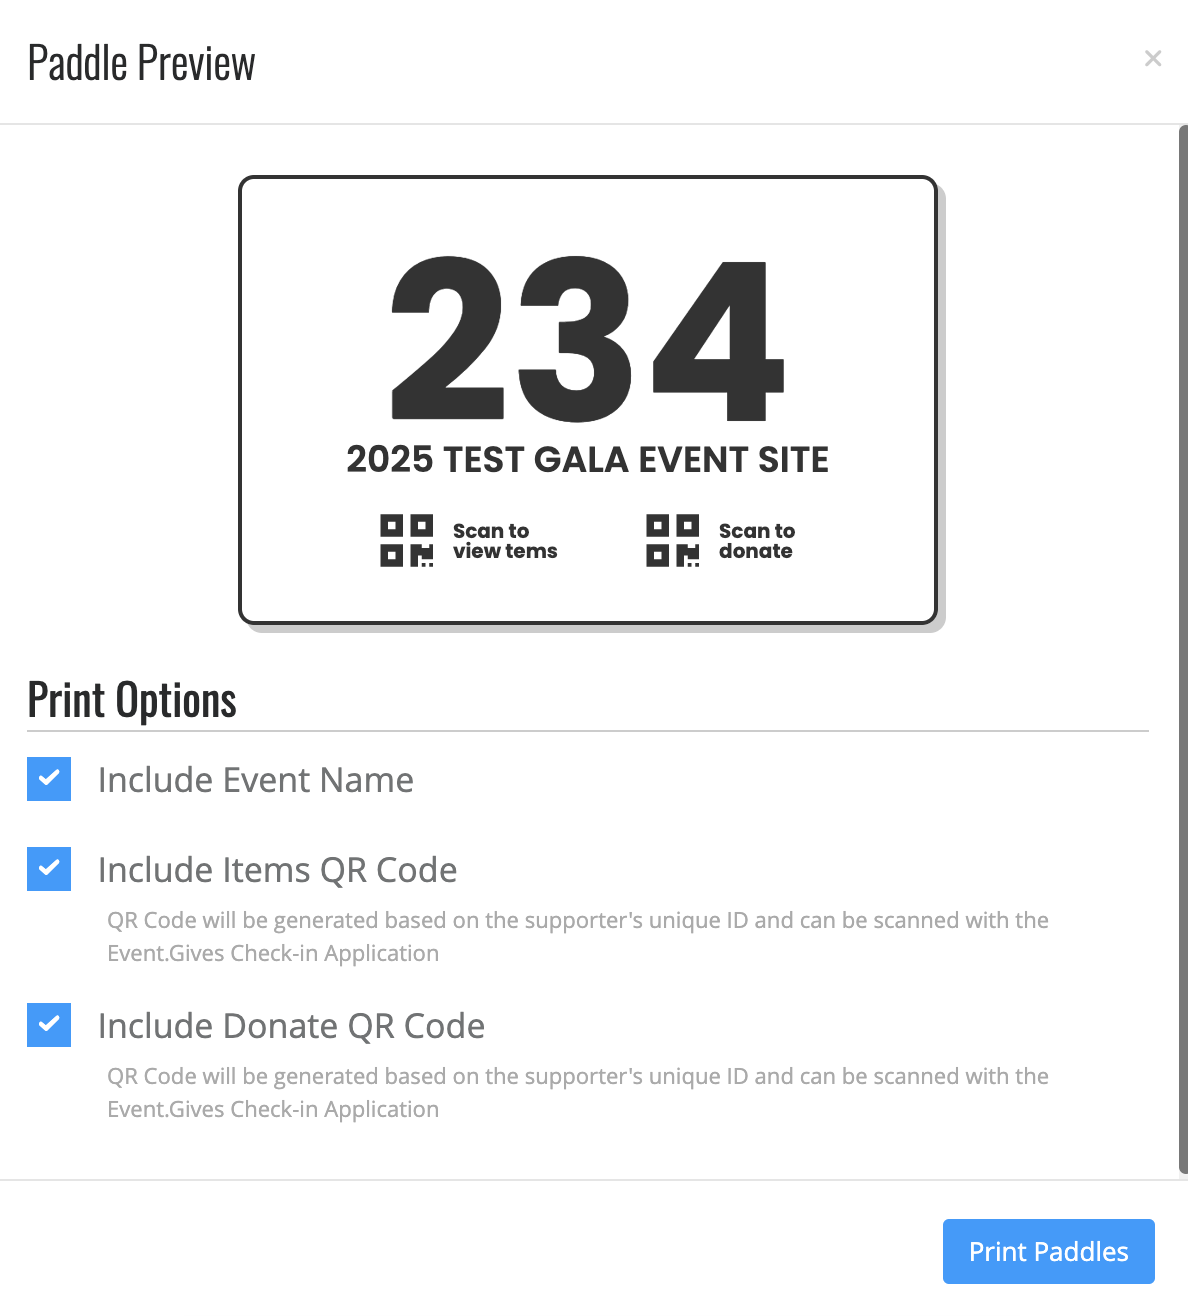Click the Items QR Code description text

tap(578, 937)
